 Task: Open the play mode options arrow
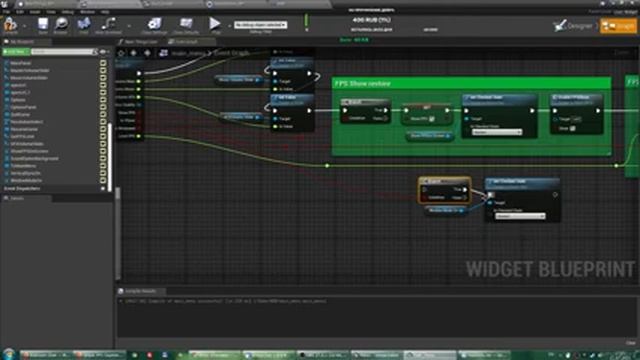[x=229, y=26]
